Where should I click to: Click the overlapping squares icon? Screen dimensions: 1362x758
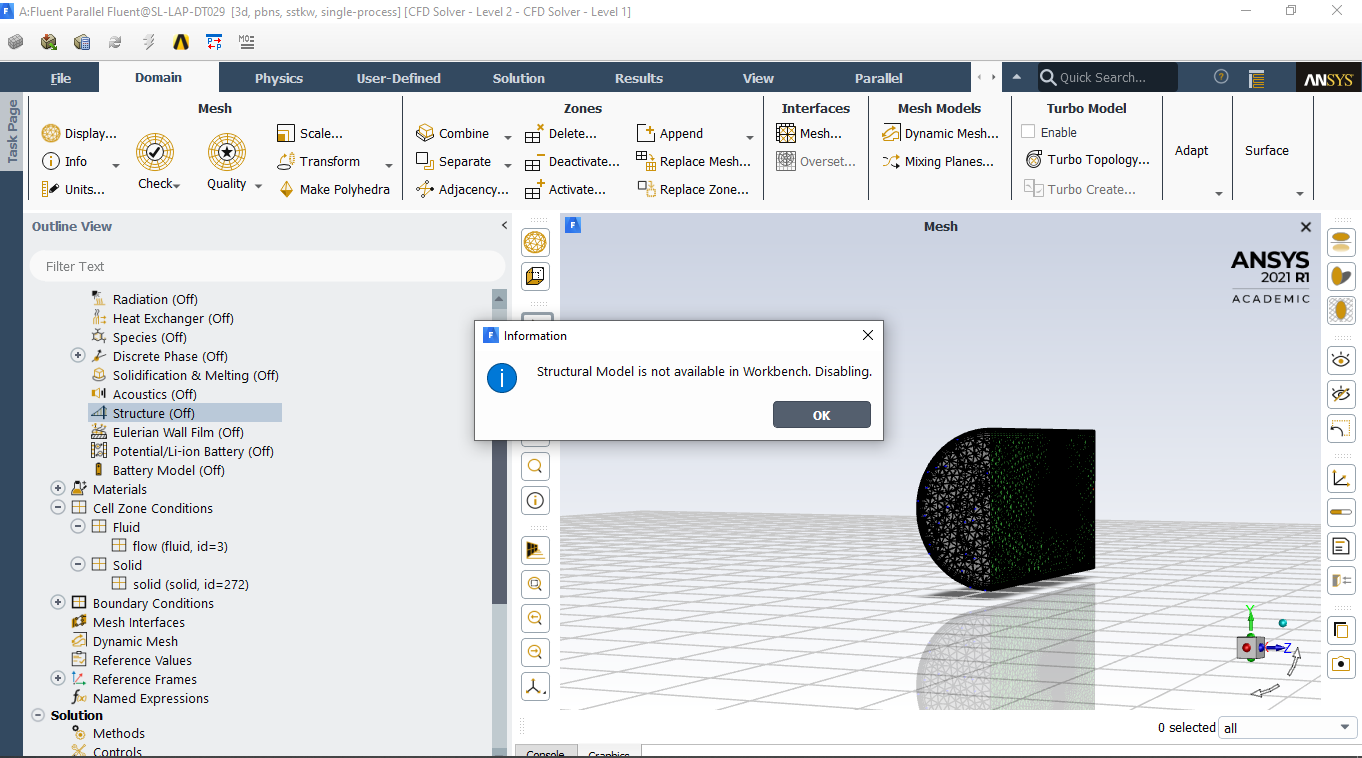pyautogui.click(x=1341, y=630)
